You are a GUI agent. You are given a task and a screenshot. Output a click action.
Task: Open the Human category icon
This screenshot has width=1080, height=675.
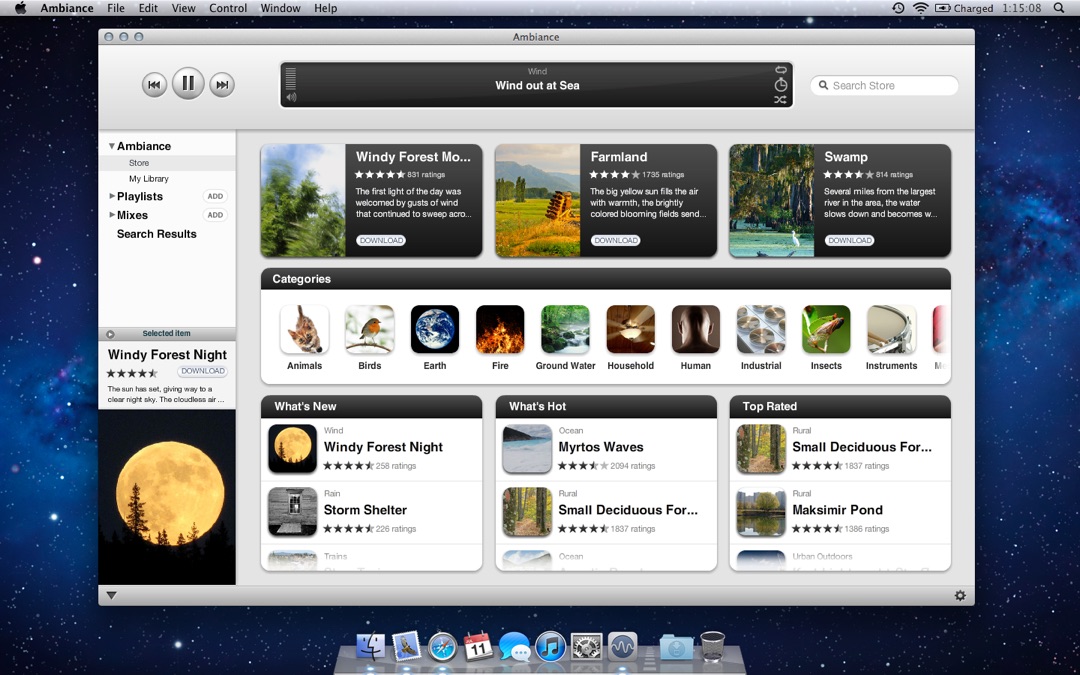point(696,329)
